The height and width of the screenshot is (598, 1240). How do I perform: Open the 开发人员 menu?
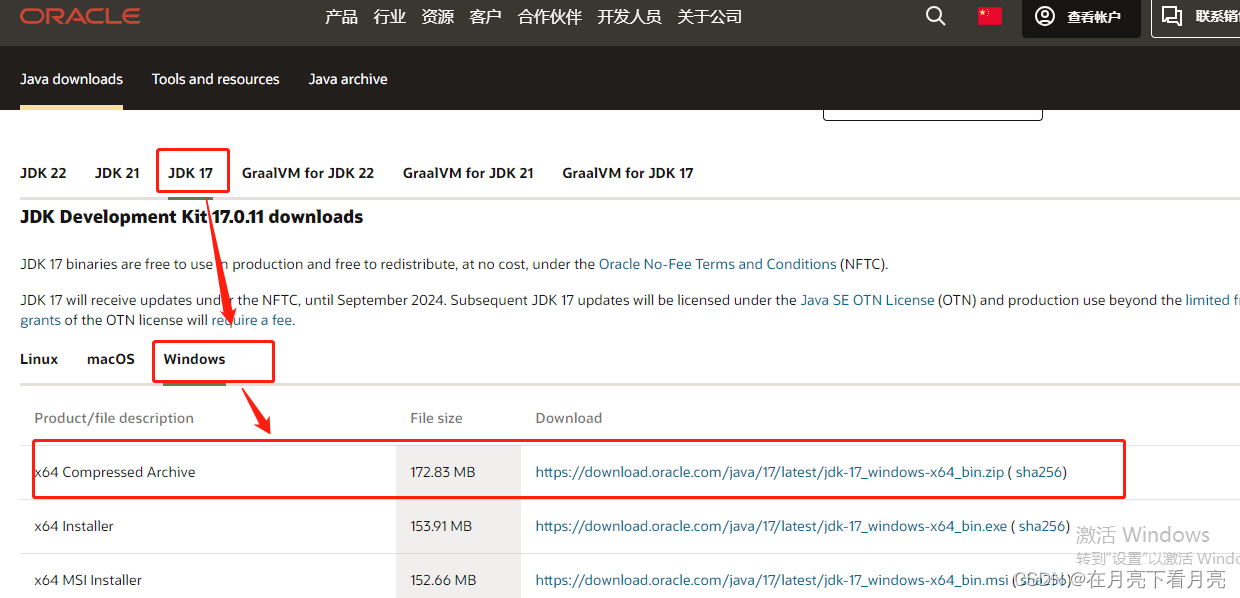pyautogui.click(x=629, y=17)
